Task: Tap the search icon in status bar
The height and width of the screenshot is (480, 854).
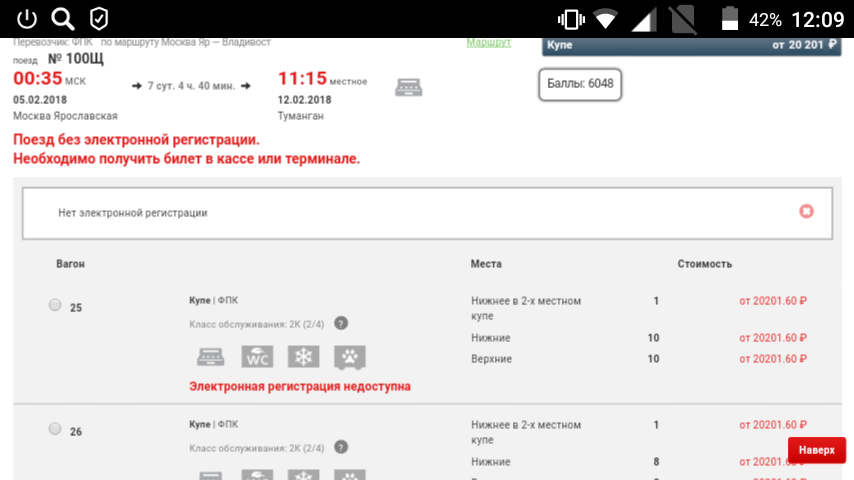Action: 63,19
